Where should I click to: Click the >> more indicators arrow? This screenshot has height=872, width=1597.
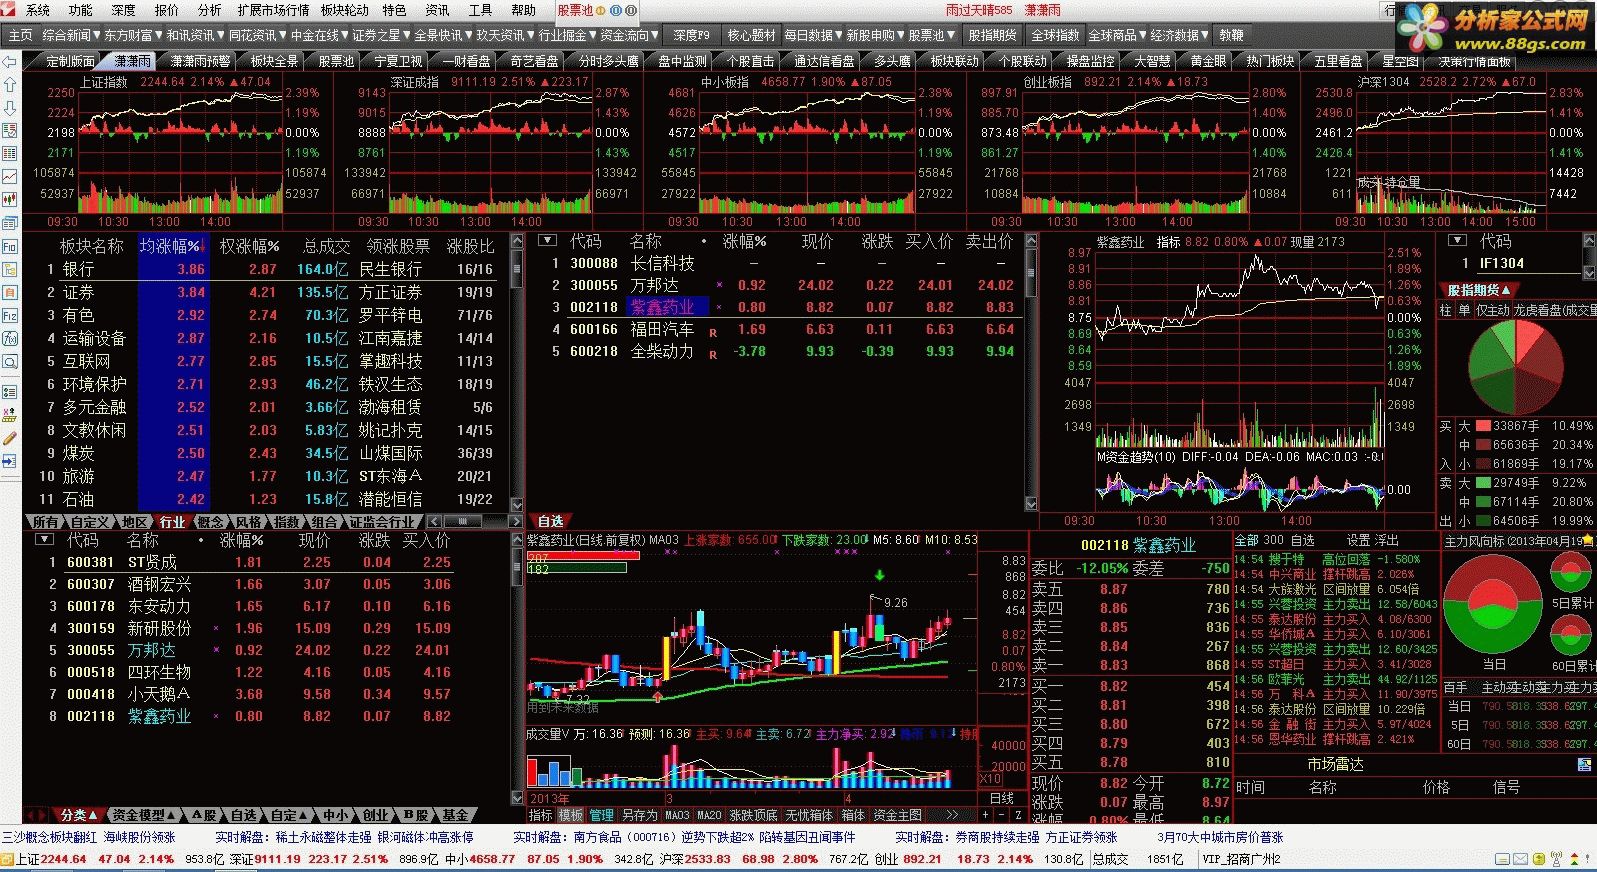click(x=951, y=815)
